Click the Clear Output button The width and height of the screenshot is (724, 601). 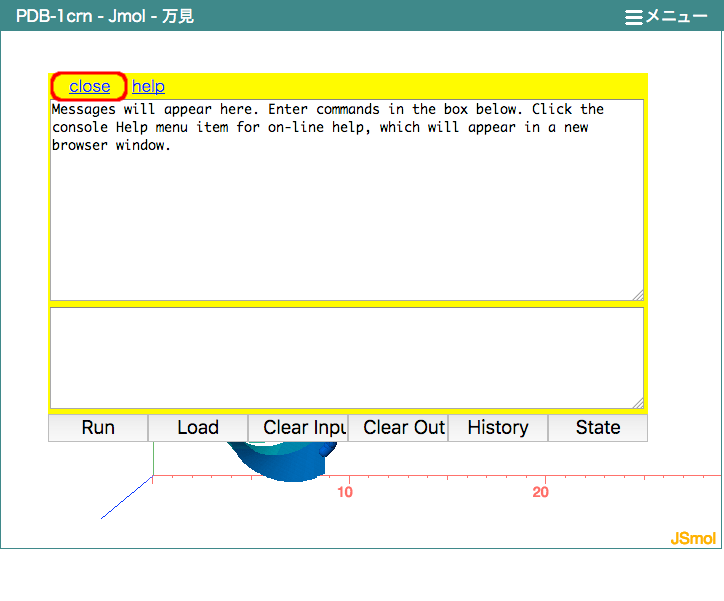tap(398, 428)
